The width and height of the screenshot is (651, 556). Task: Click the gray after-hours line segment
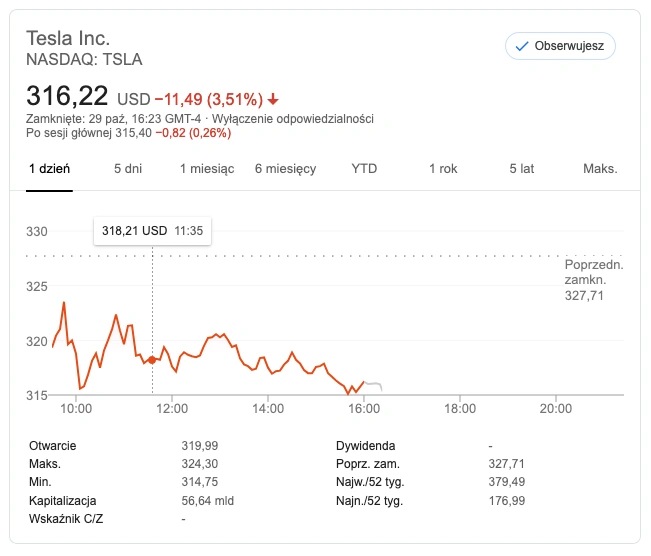click(x=373, y=385)
